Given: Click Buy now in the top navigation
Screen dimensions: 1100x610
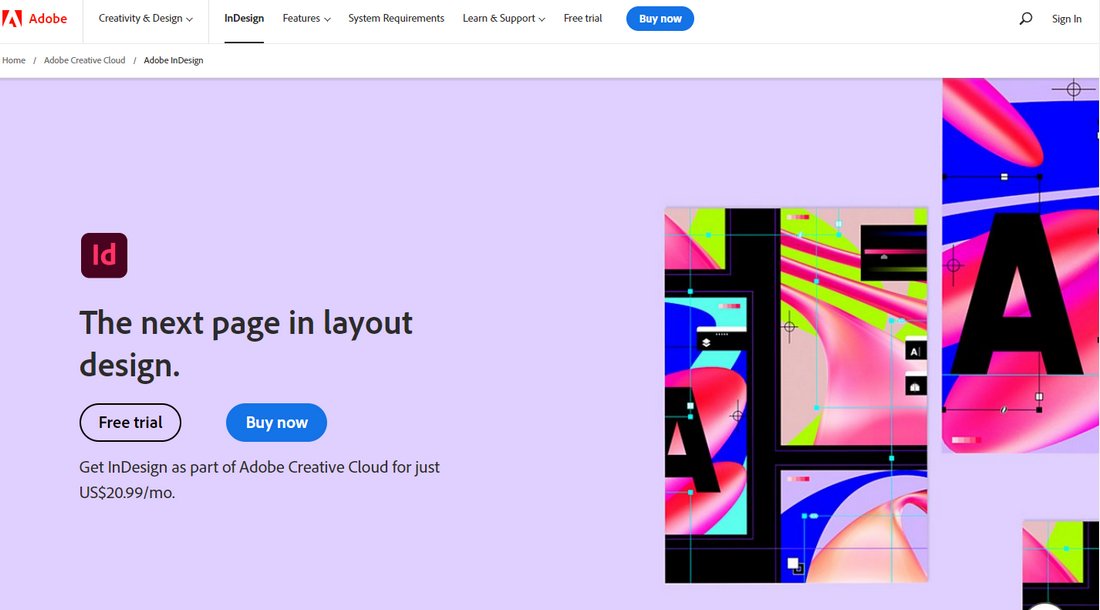Looking at the screenshot, I should [660, 18].
